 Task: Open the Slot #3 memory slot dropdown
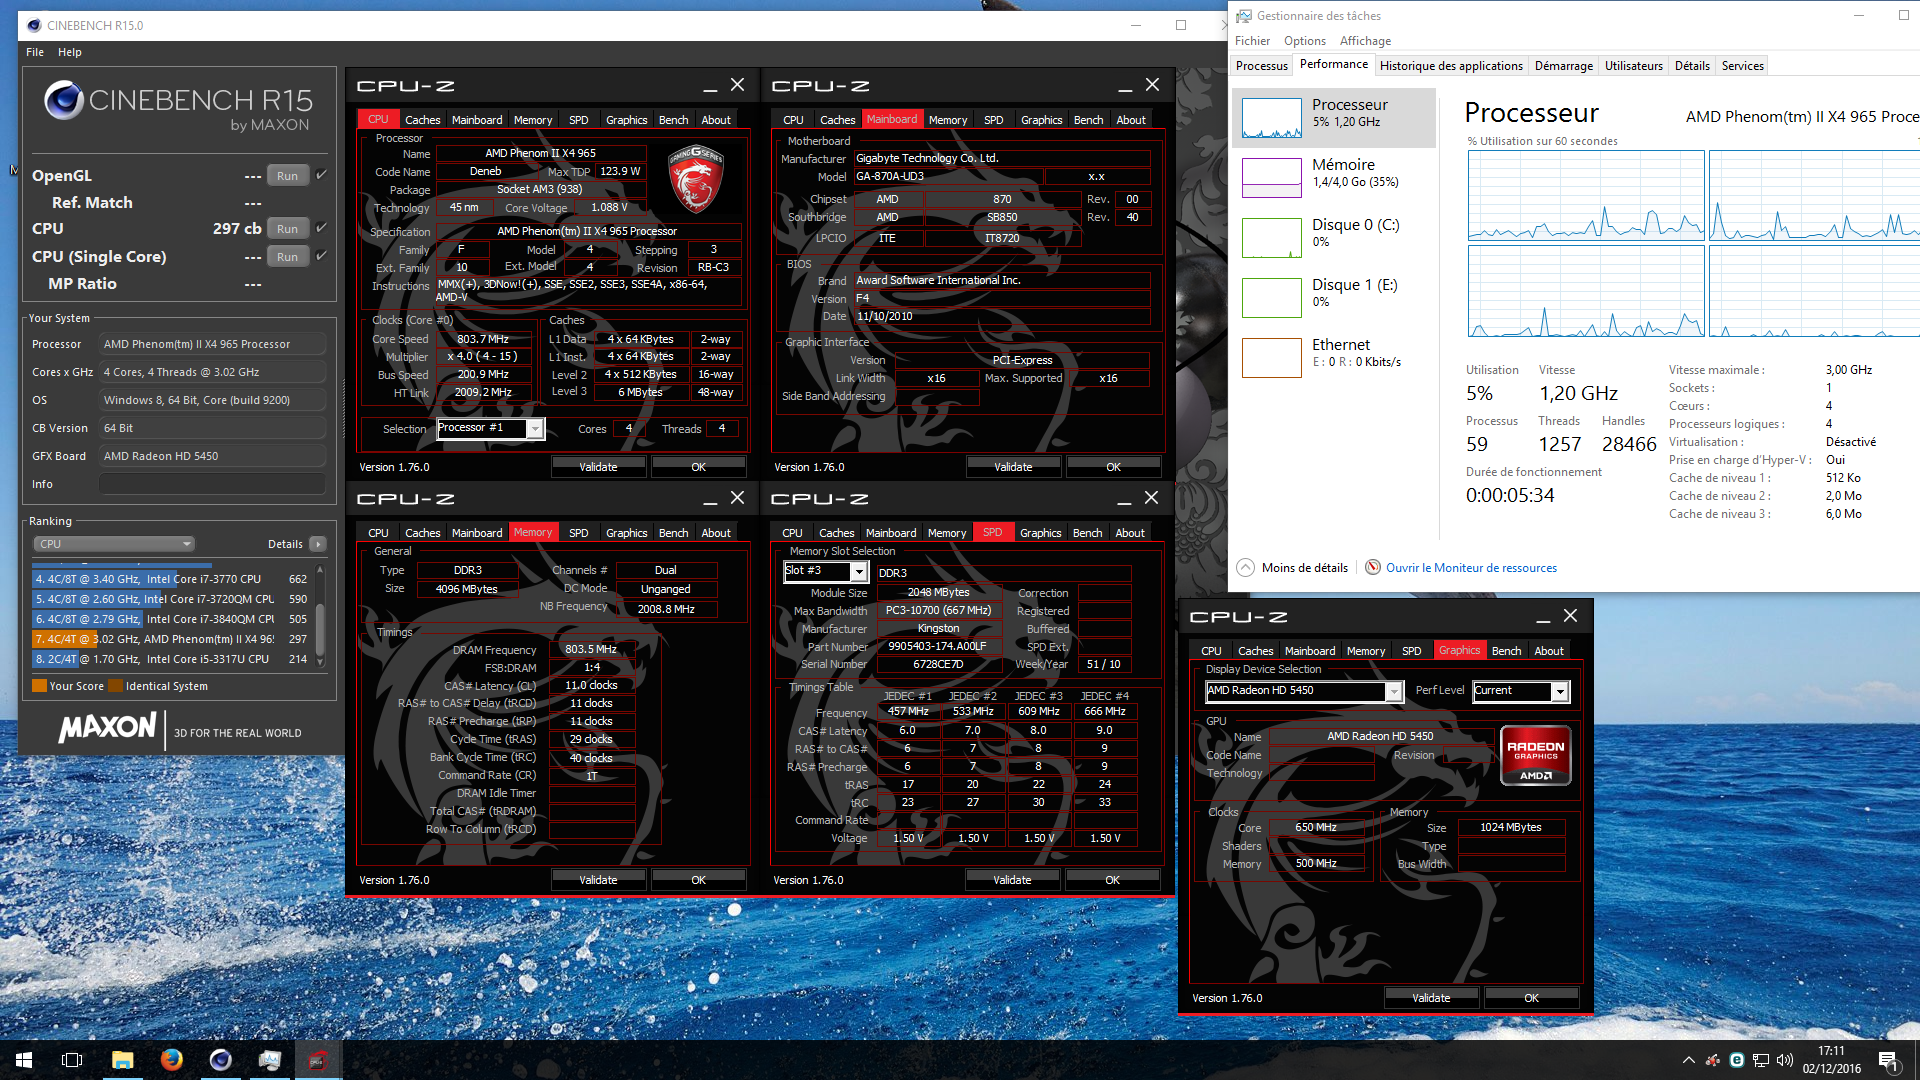pyautogui.click(x=858, y=571)
